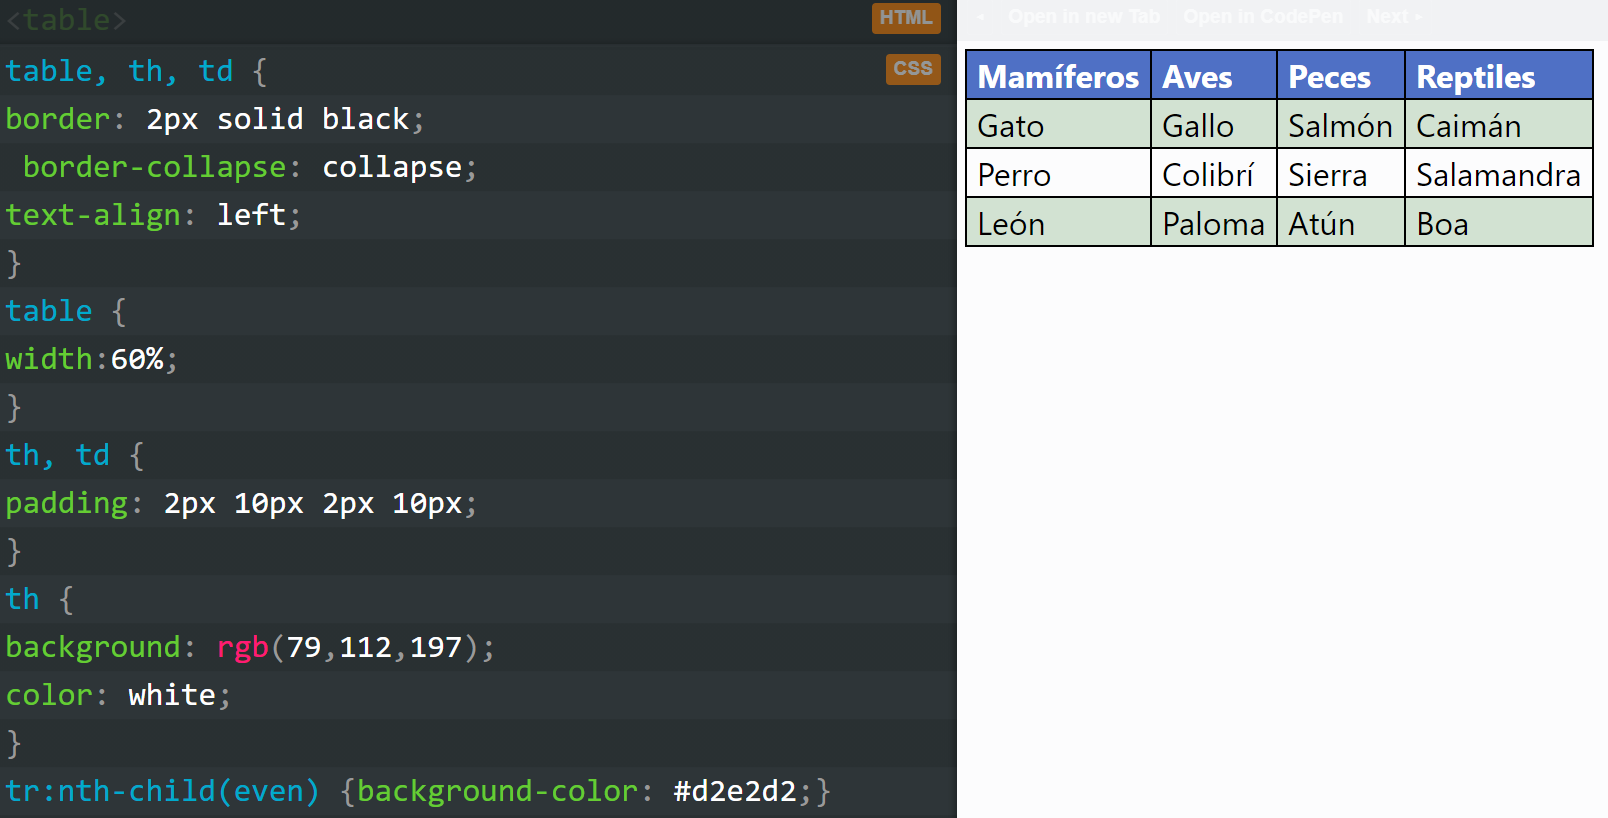Viewport: 1608px width, 818px height.
Task: Place cursor on the width:60% line
Action: tap(92, 359)
